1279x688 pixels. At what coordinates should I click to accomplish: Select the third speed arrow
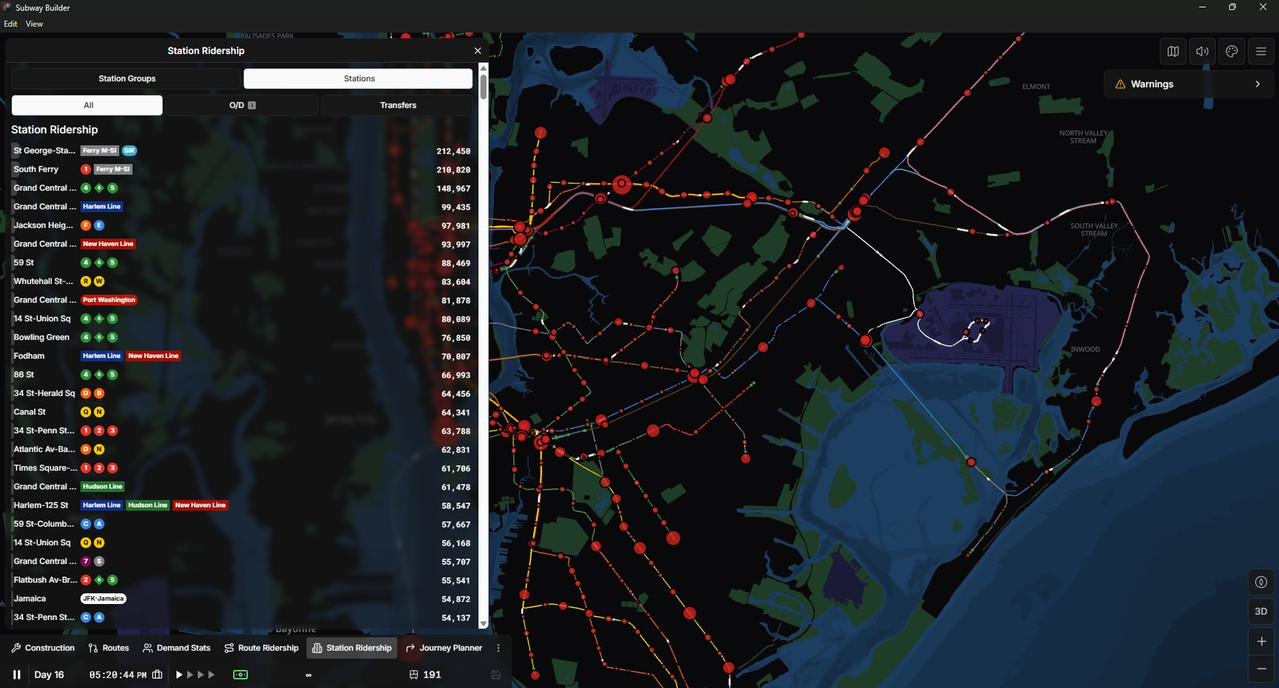click(201, 675)
